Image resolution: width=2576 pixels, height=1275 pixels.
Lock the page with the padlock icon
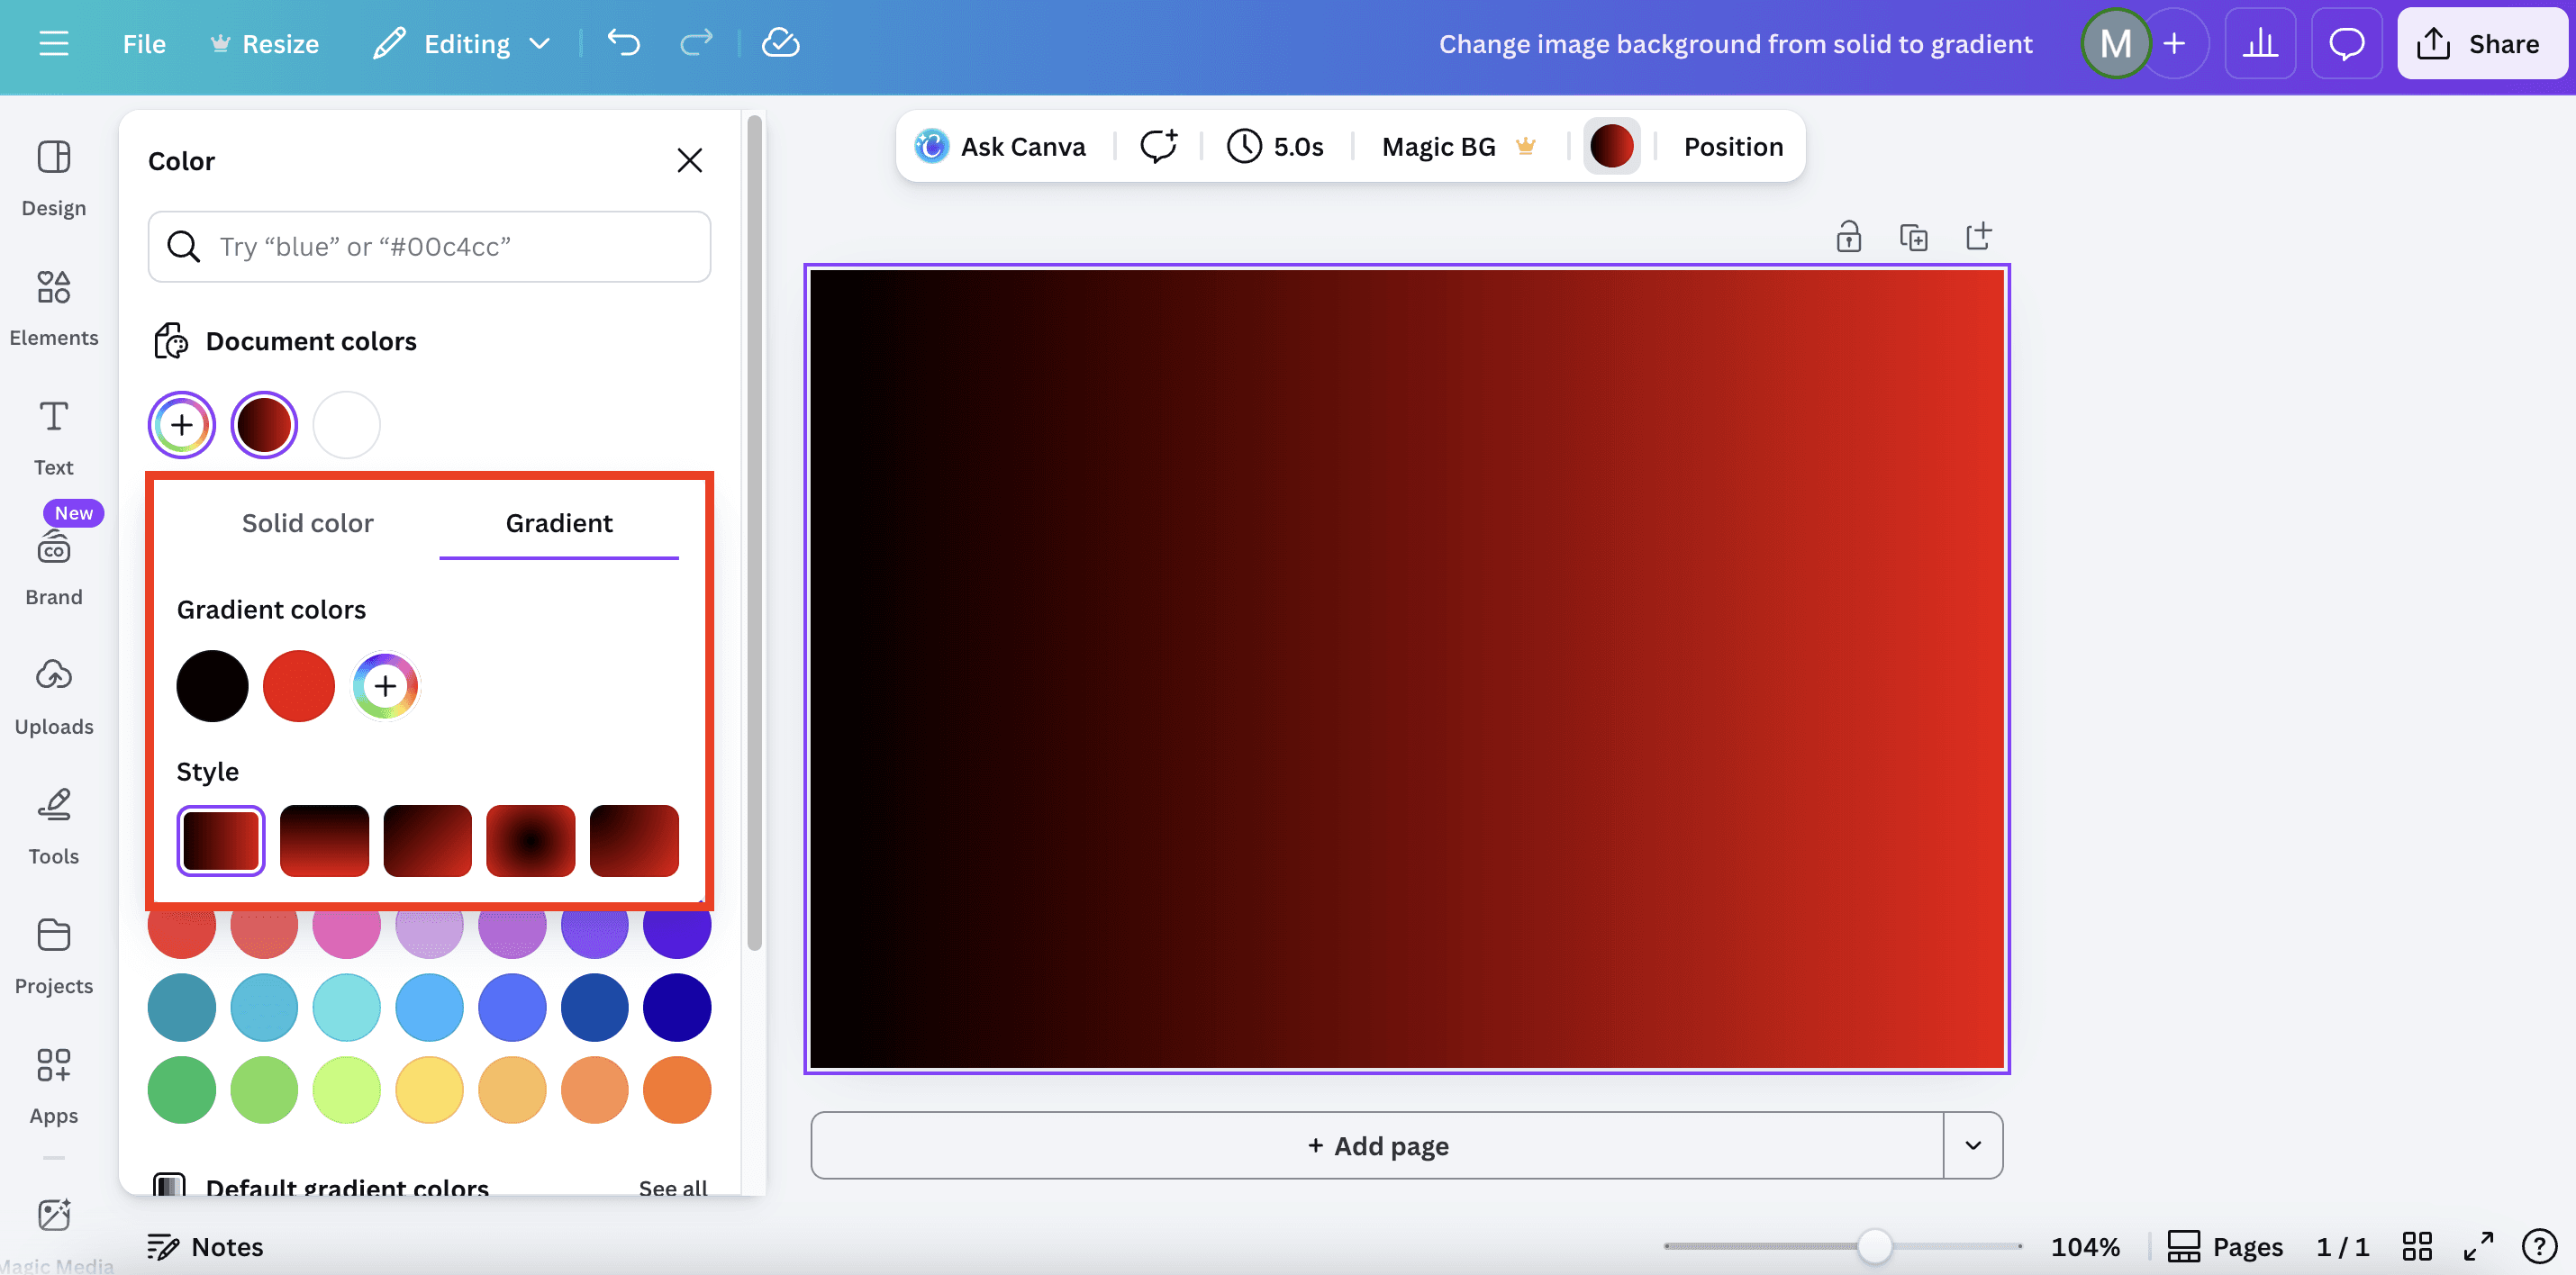1848,237
